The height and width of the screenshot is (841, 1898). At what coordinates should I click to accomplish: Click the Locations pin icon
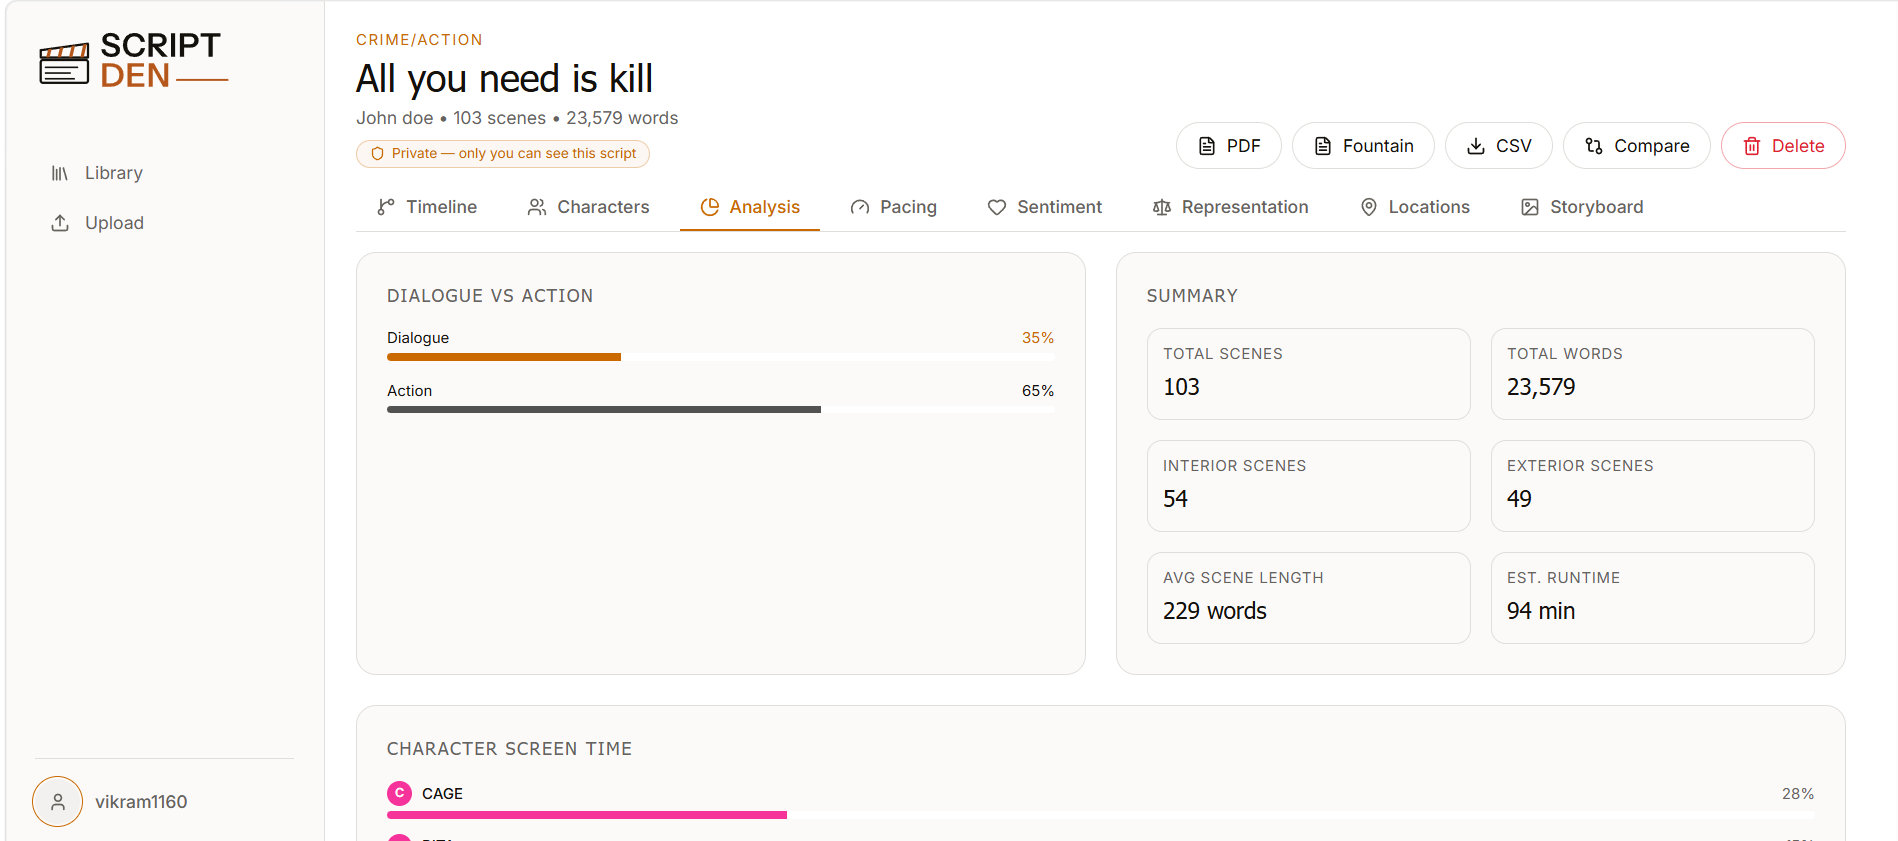coord(1369,207)
